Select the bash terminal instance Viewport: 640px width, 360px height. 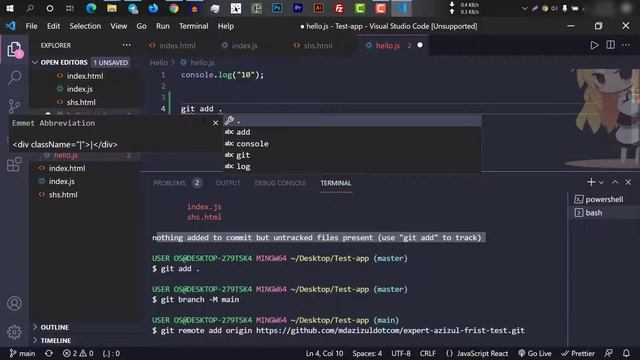point(589,213)
